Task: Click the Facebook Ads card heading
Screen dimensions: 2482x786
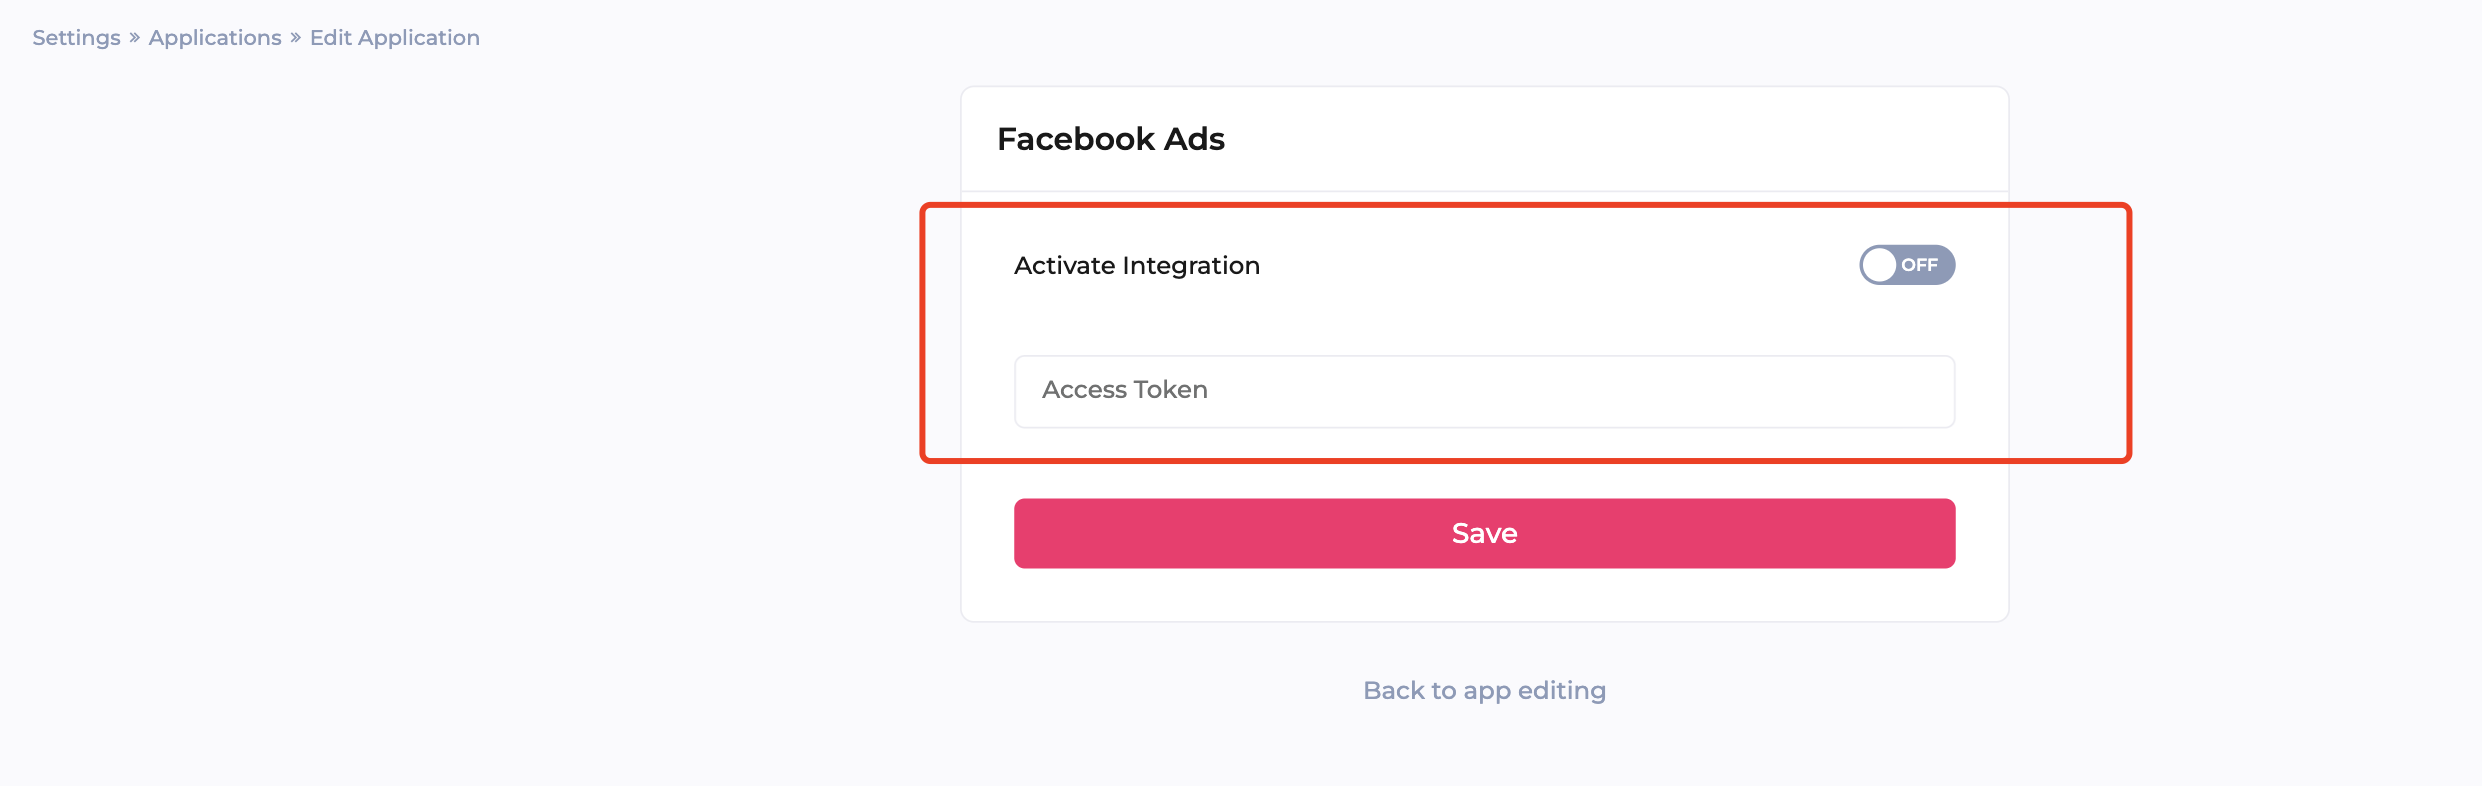Action: [1111, 139]
